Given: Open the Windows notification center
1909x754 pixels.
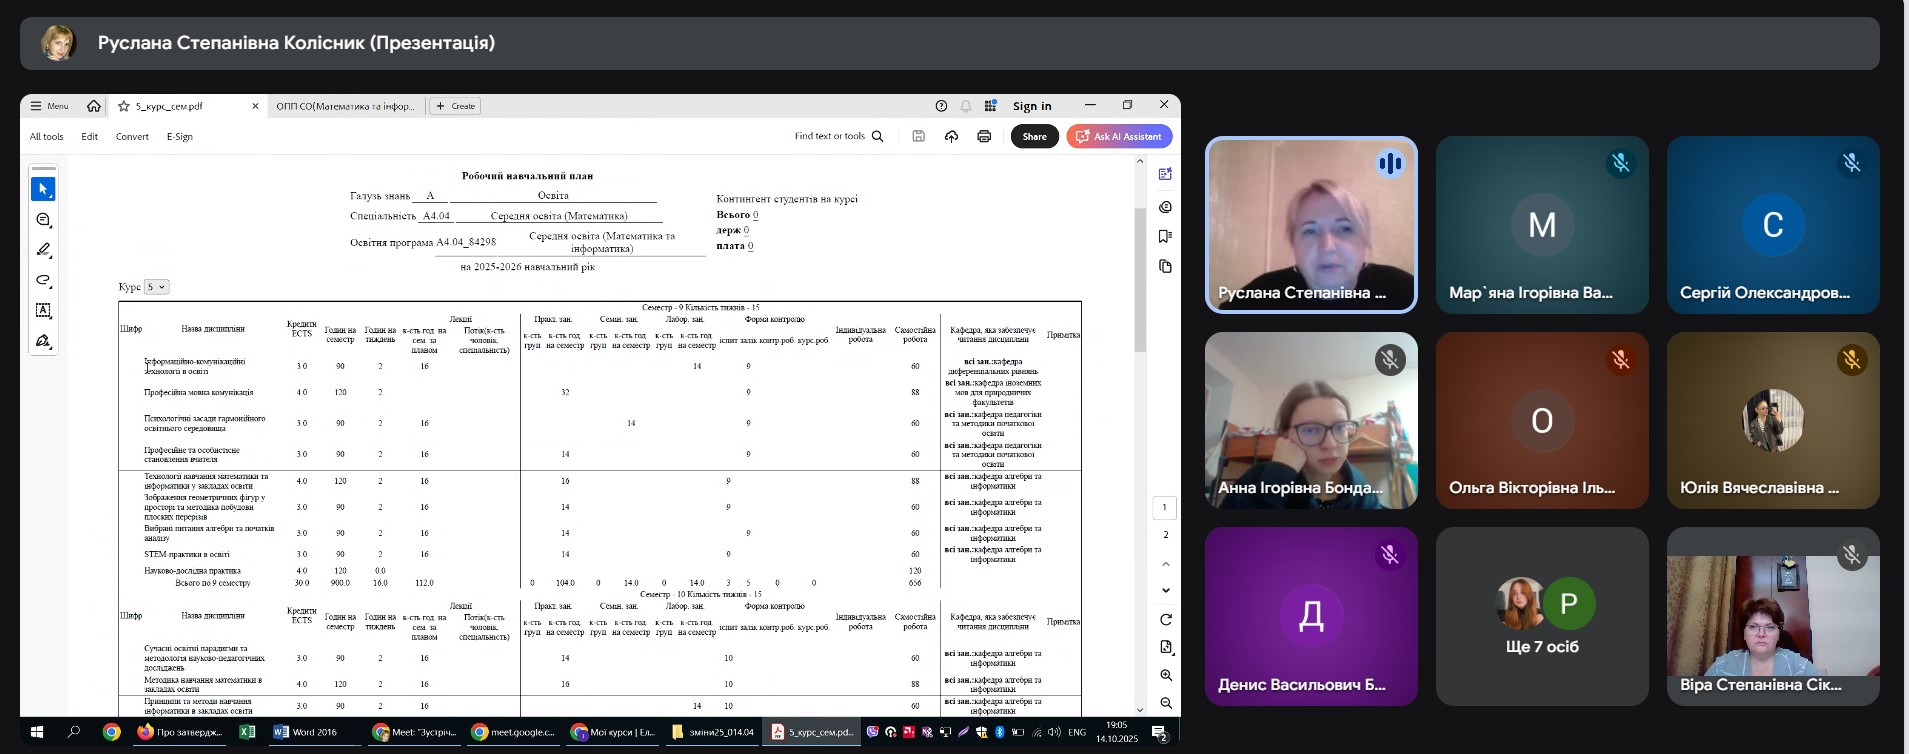Looking at the screenshot, I should [x=1160, y=732].
